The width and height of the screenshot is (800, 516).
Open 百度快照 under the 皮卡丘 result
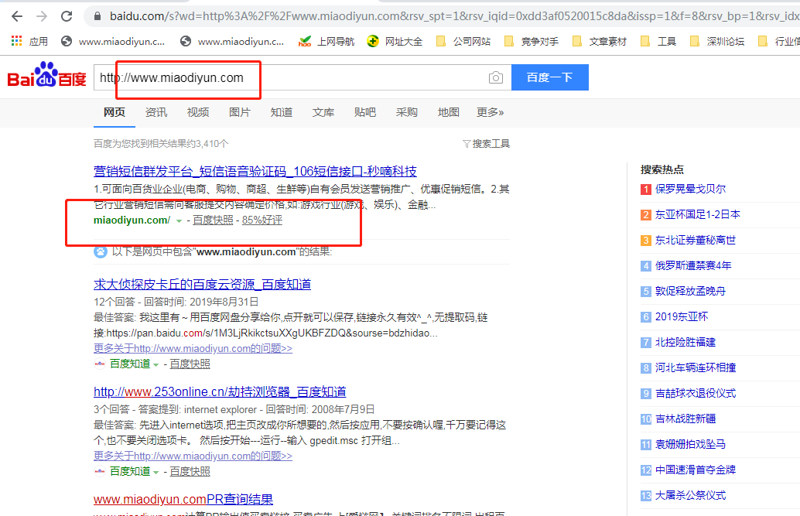(190, 364)
